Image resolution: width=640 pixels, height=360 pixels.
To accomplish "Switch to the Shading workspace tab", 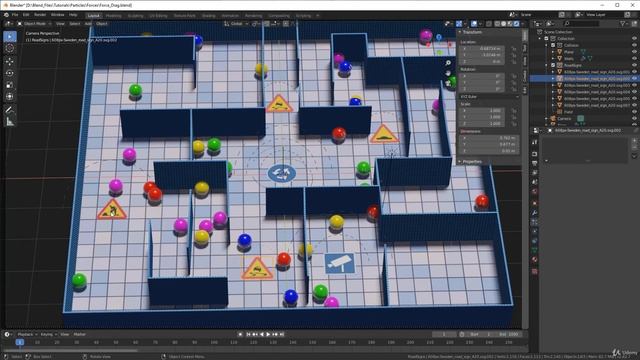I will [x=209, y=16].
